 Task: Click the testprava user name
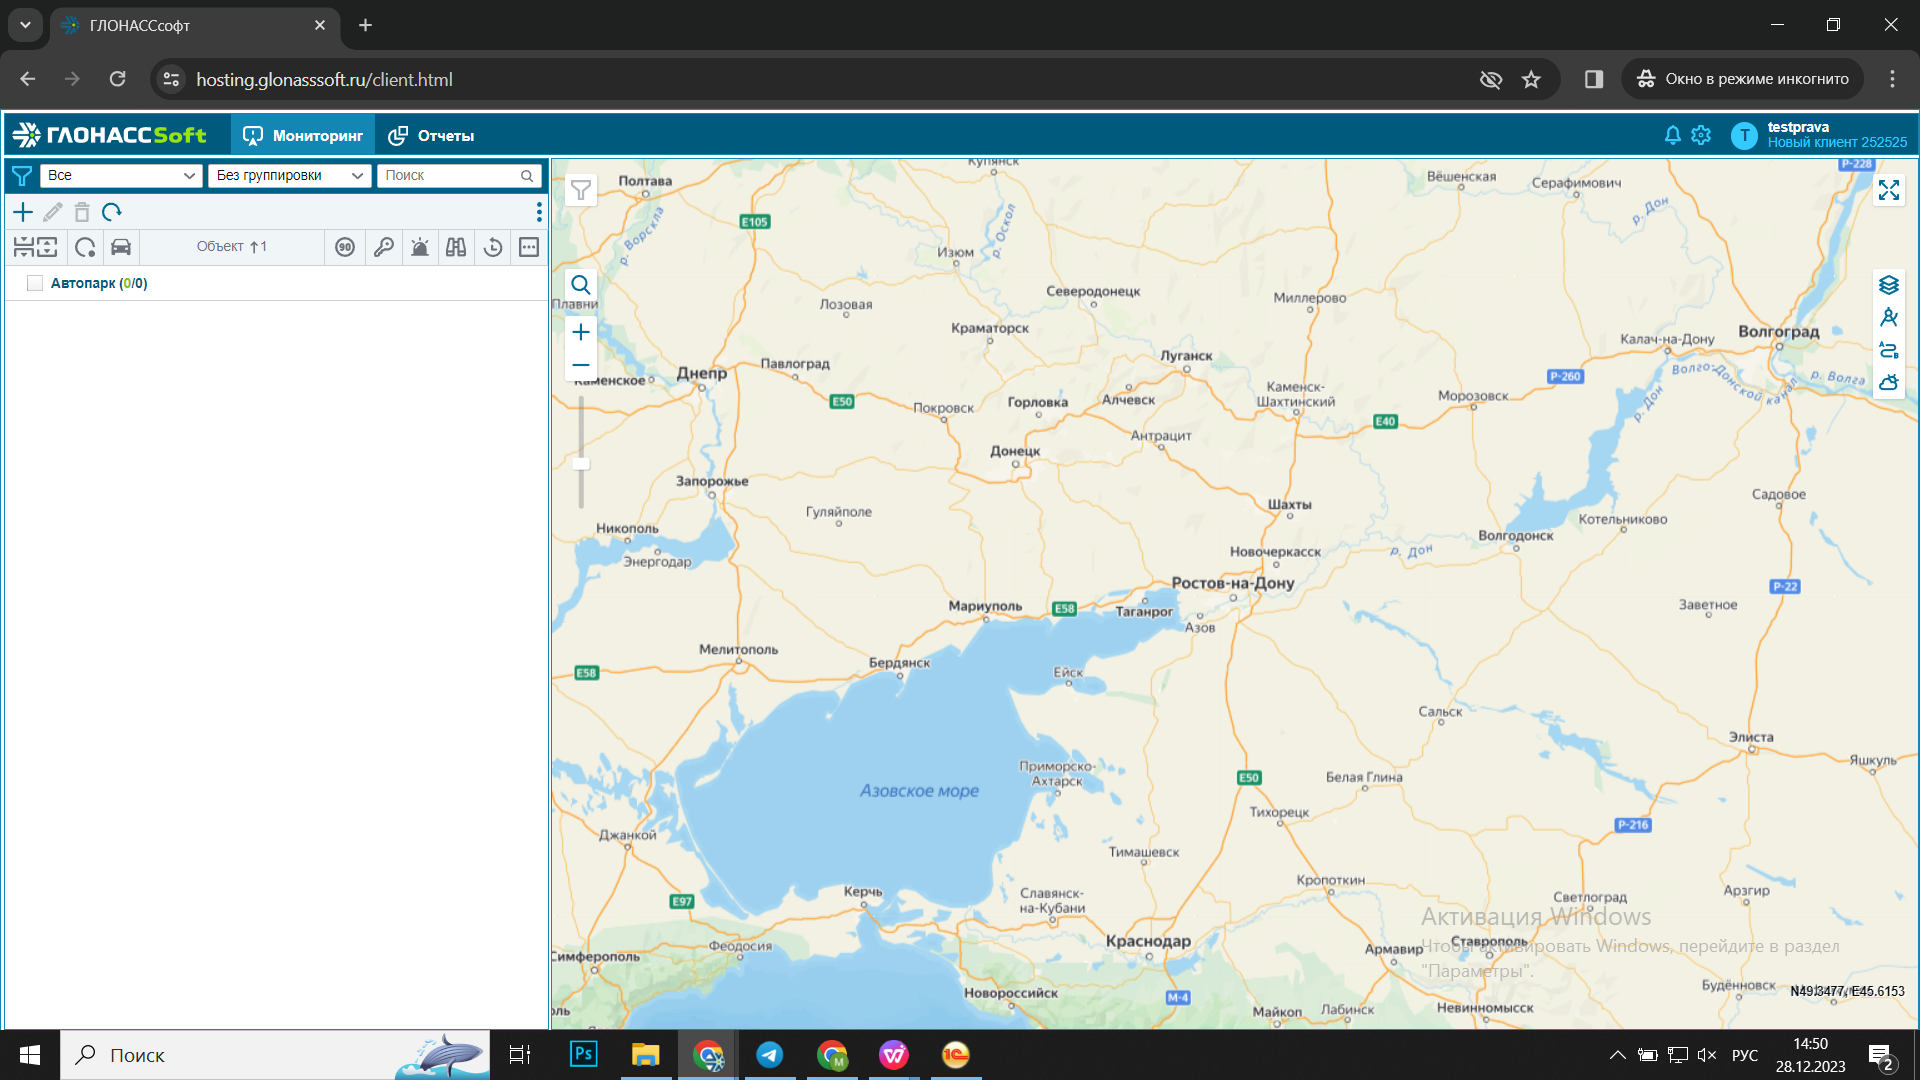(1798, 127)
